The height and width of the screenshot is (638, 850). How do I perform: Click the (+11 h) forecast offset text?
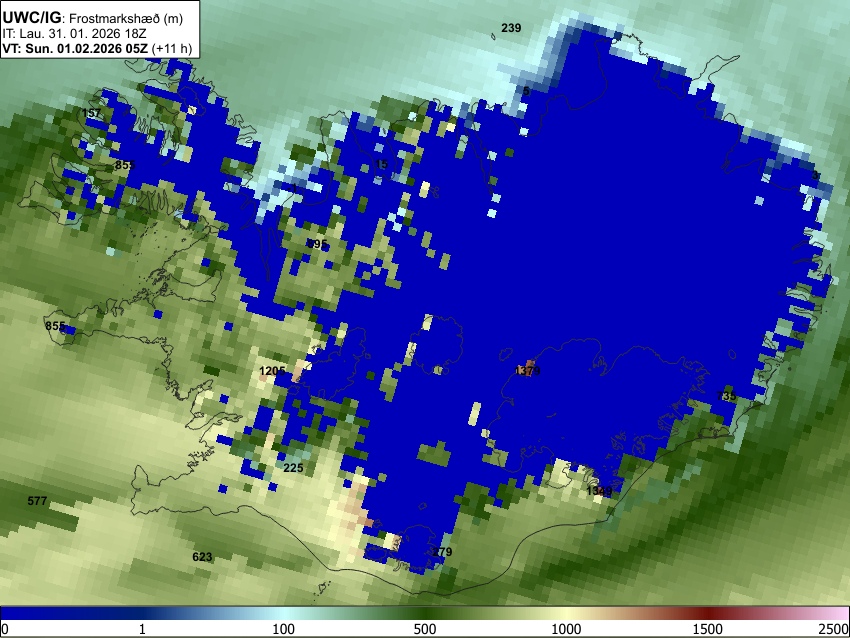(x=171, y=48)
